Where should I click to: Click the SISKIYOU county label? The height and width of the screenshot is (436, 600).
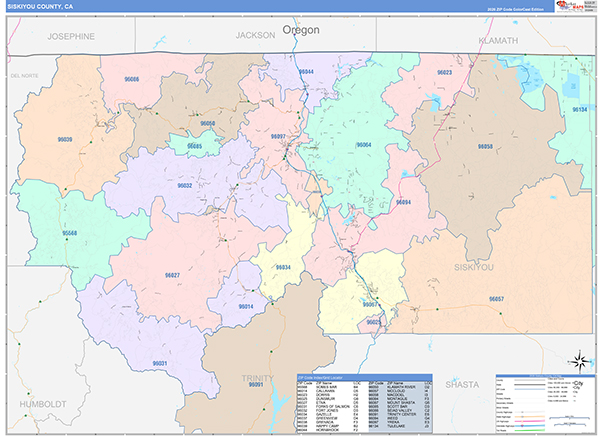coord(474,267)
